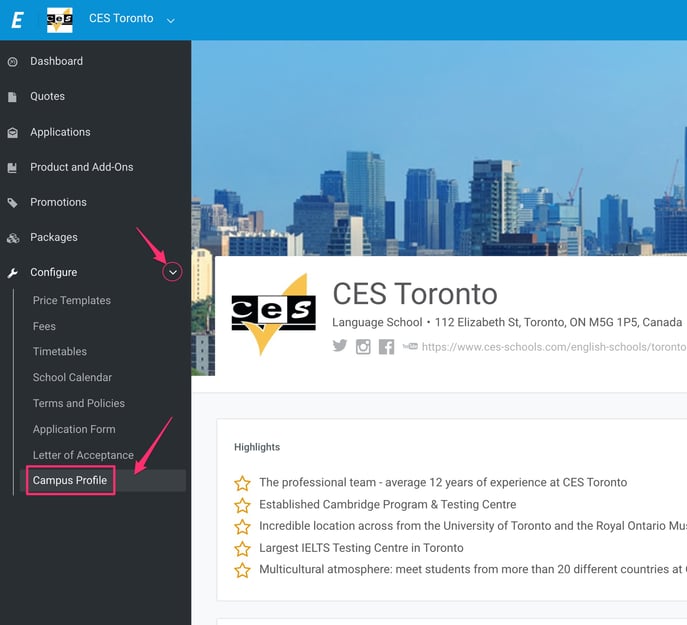Click the 112 Elizabeth St address text
The image size is (687, 625).
[558, 322]
